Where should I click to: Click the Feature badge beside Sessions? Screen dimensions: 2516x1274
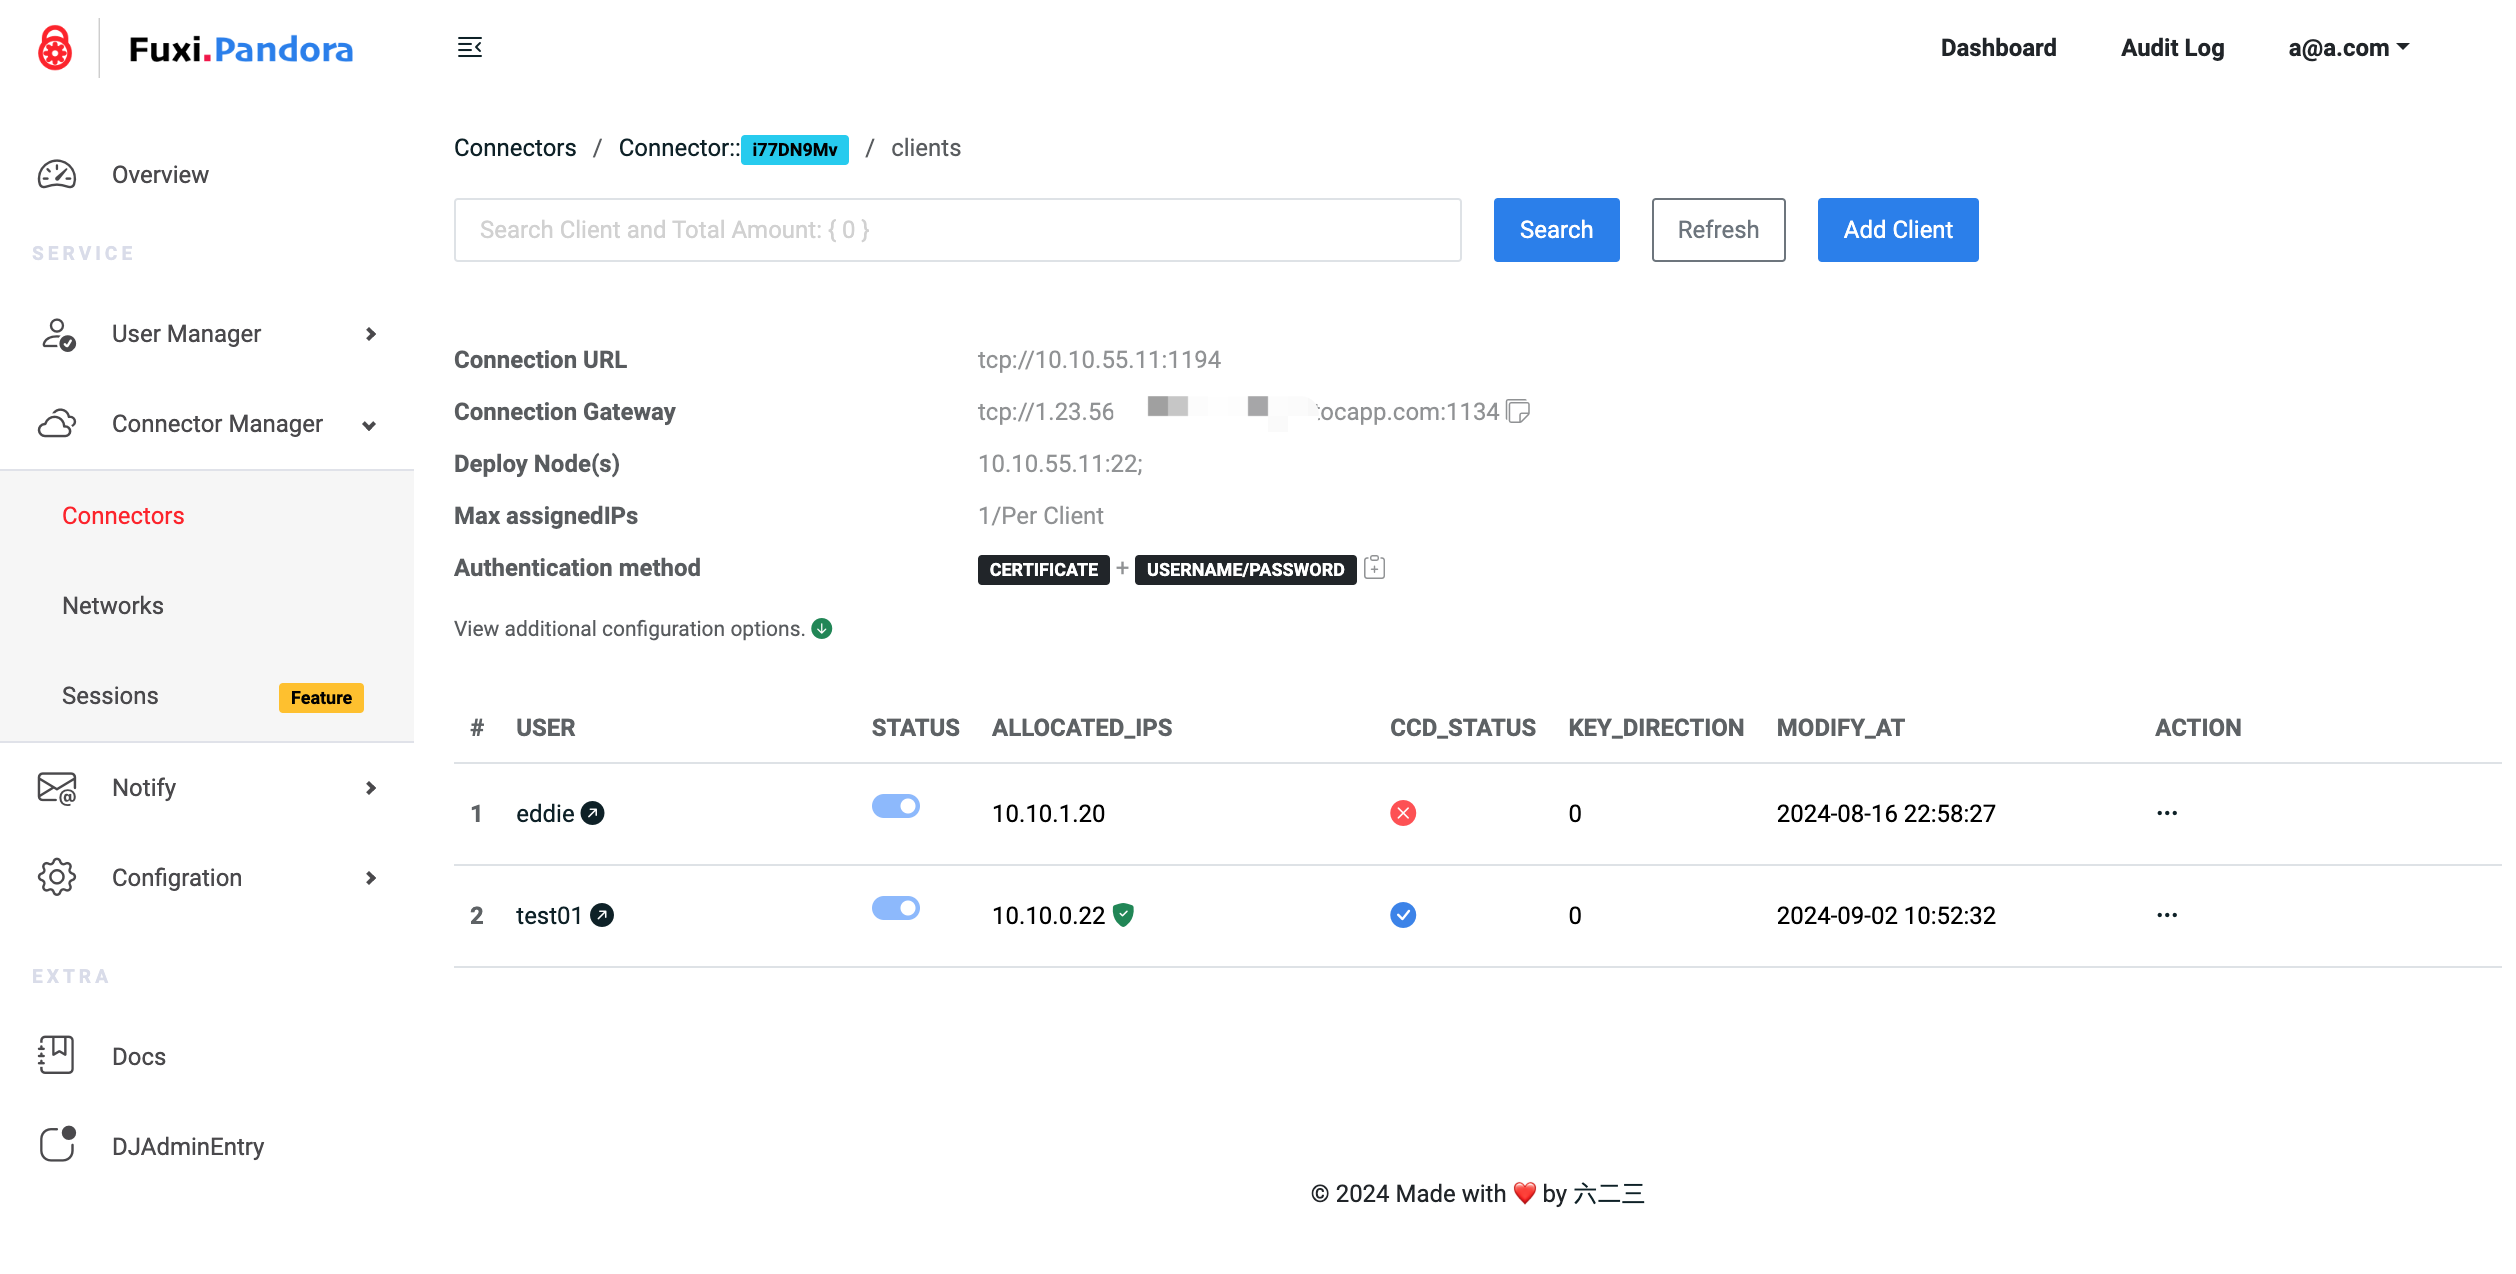pyautogui.click(x=321, y=698)
